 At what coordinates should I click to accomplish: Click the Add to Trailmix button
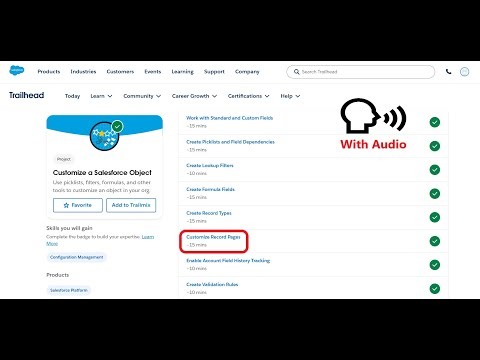point(131,205)
